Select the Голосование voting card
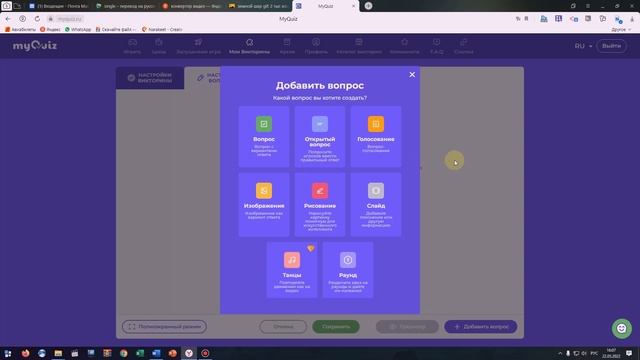640x360 pixels. click(376, 137)
